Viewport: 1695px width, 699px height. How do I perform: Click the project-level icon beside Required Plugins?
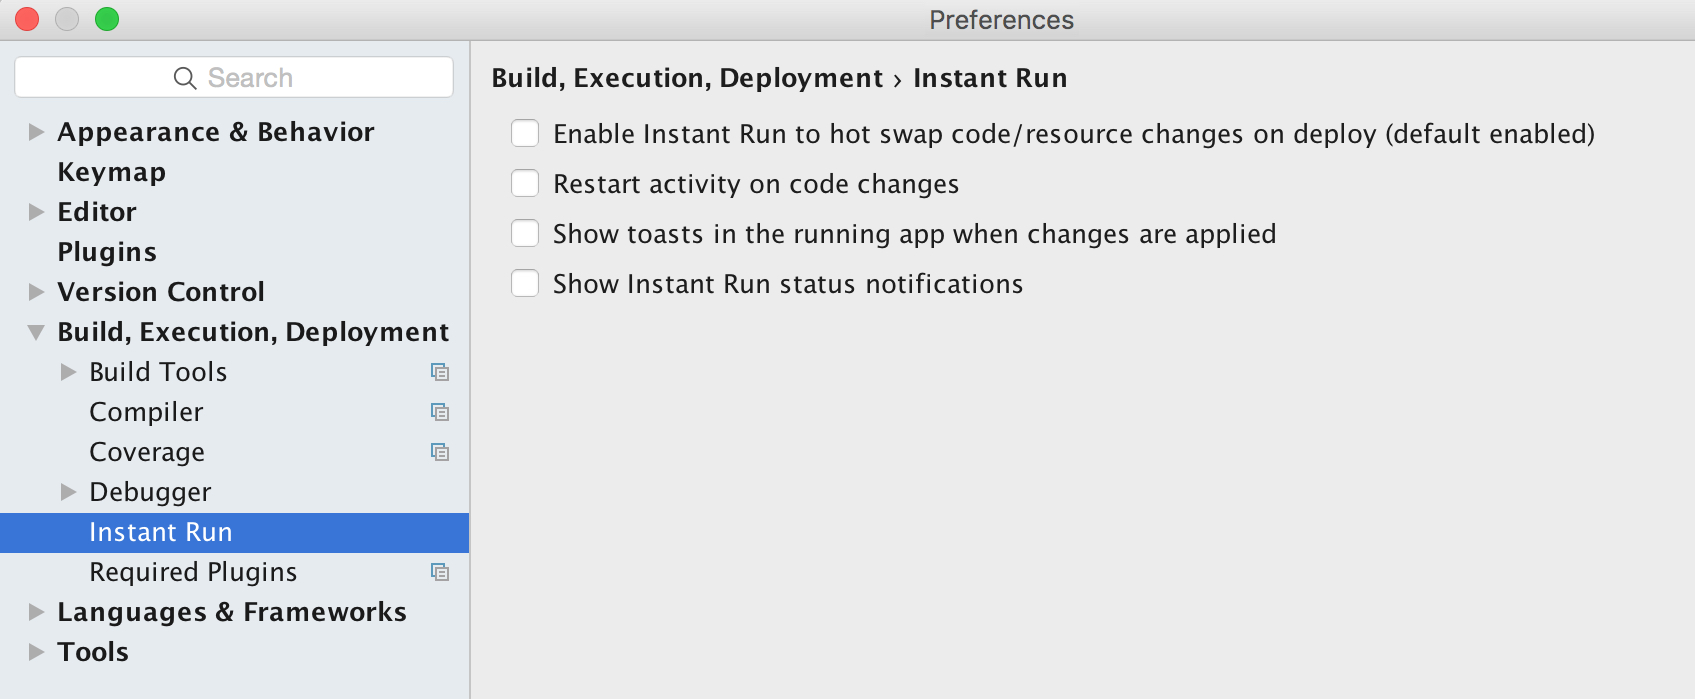point(440,572)
